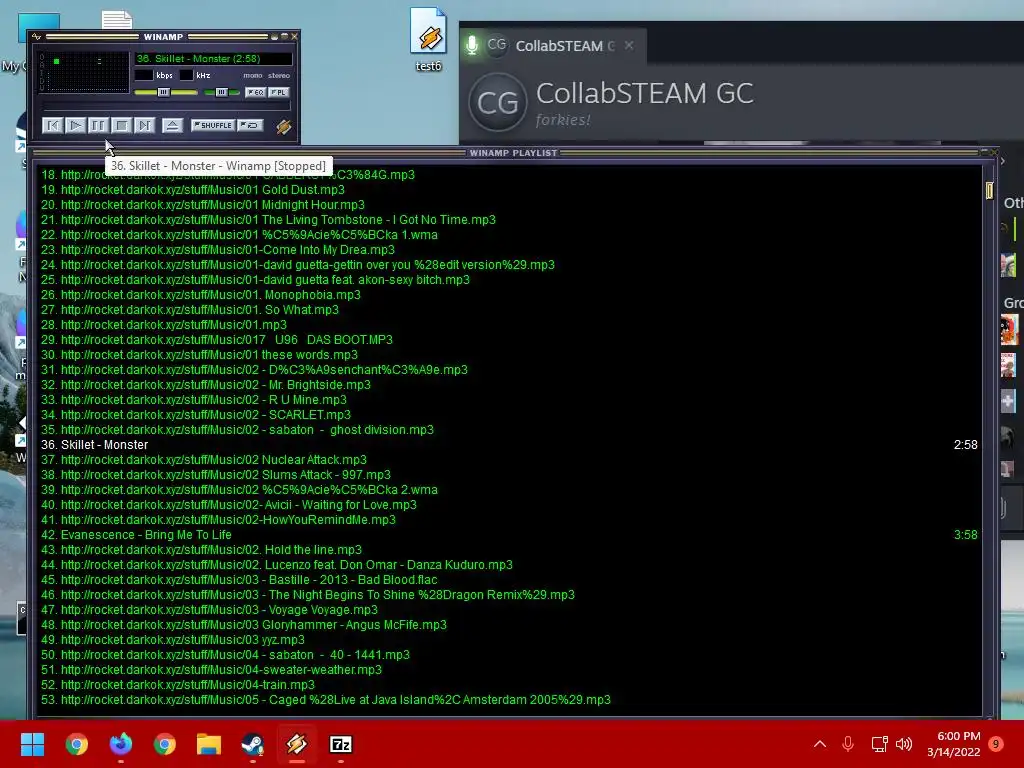Viewport: 1024px width, 768px height.
Task: Click the CG group avatar in Steam chat
Action: coord(498,103)
